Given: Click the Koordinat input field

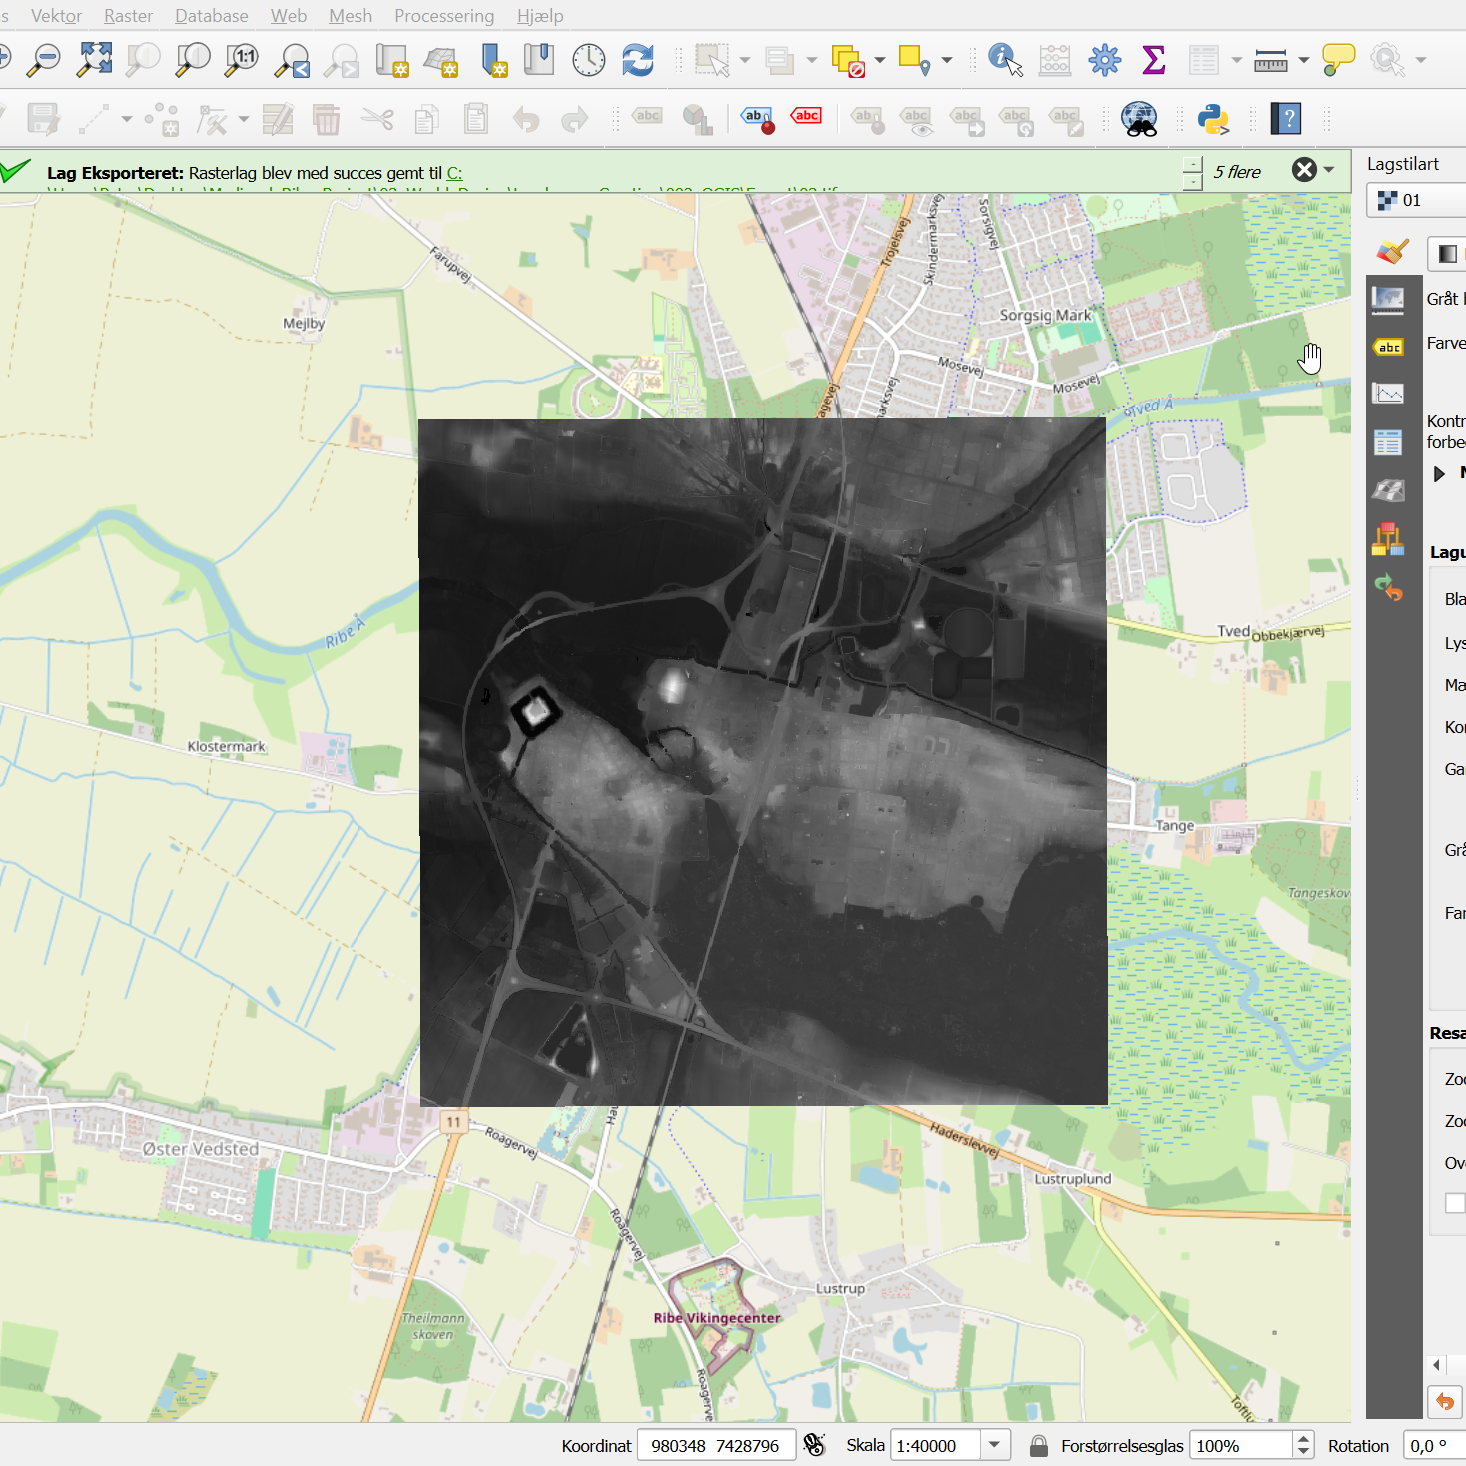Looking at the screenshot, I should click(x=716, y=1446).
